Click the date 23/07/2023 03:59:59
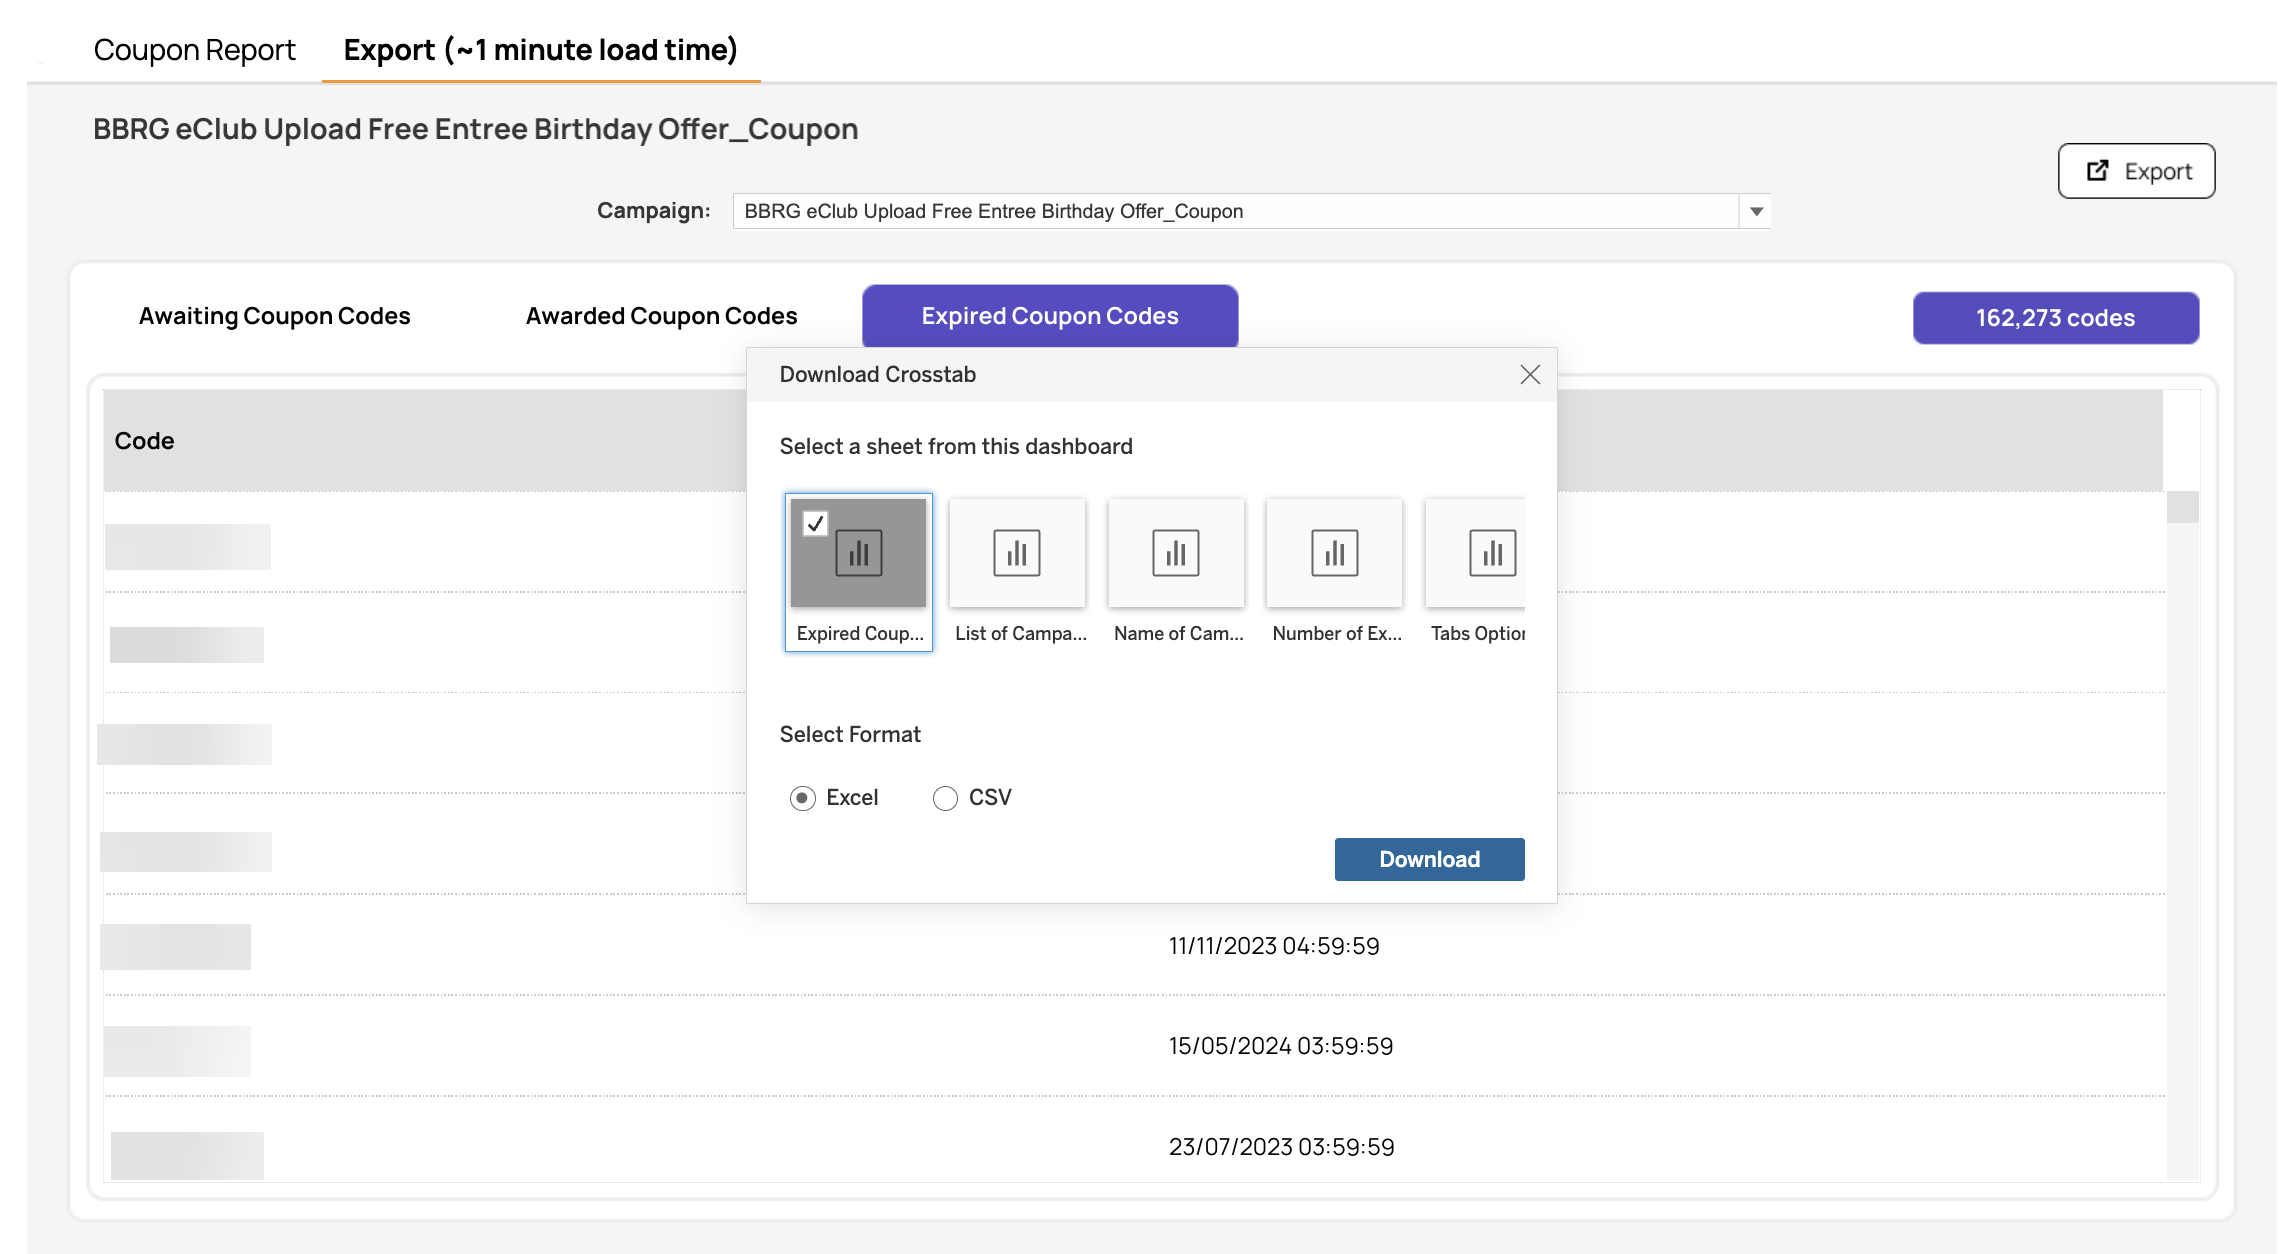This screenshot has height=1254, width=2282. (x=1281, y=1147)
